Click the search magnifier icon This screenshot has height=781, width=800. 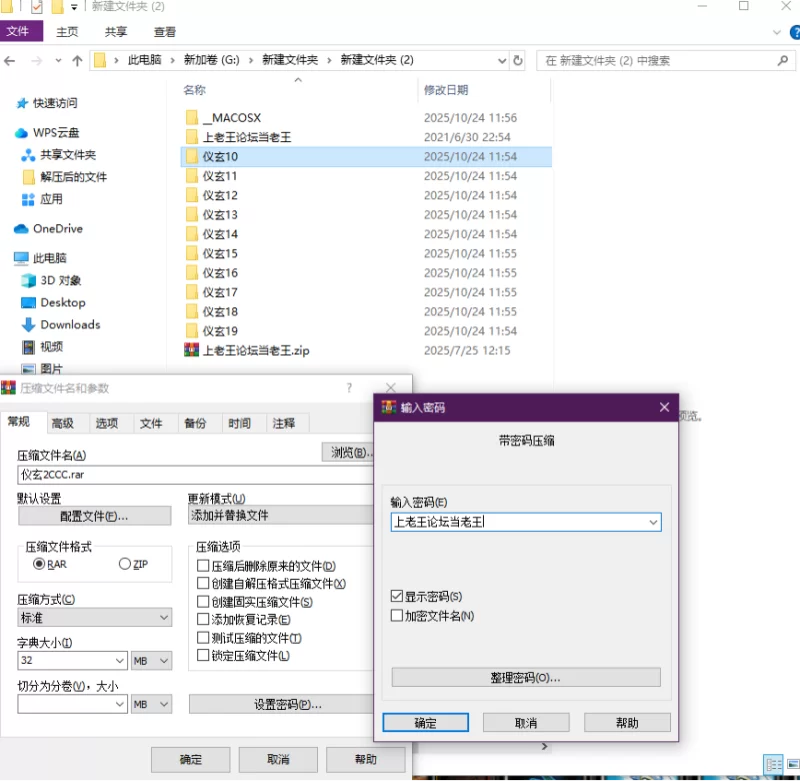click(783, 61)
